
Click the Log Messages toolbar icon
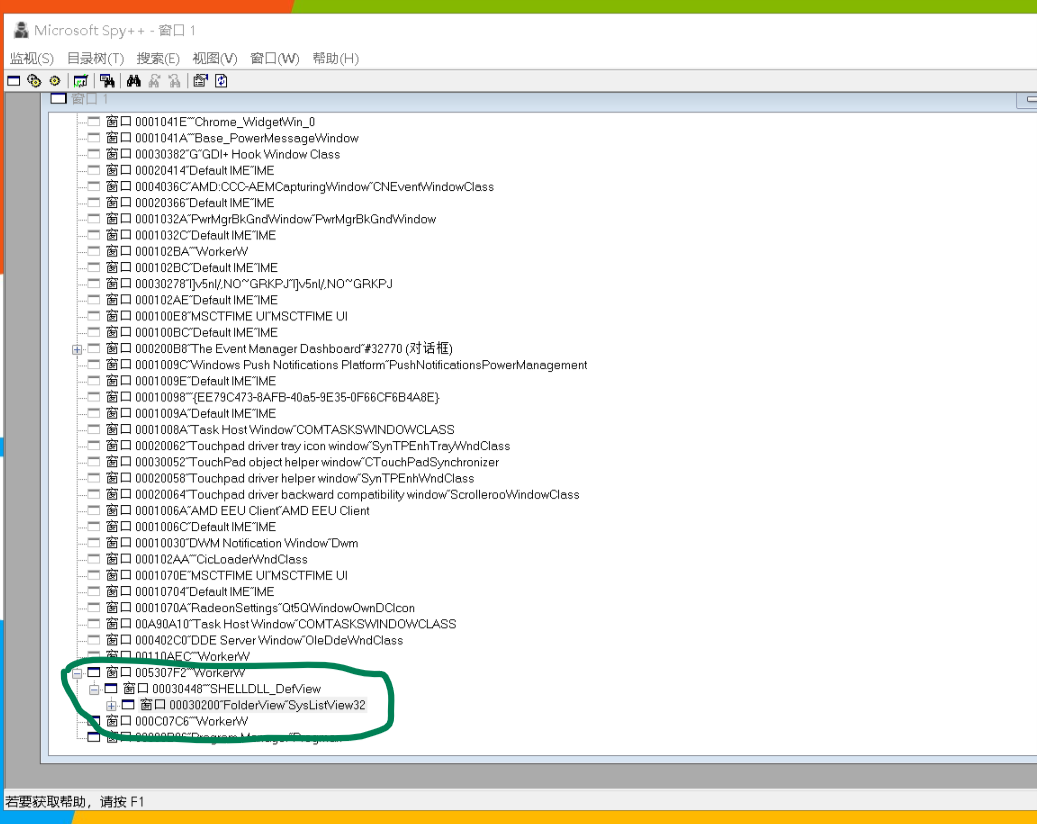point(81,81)
